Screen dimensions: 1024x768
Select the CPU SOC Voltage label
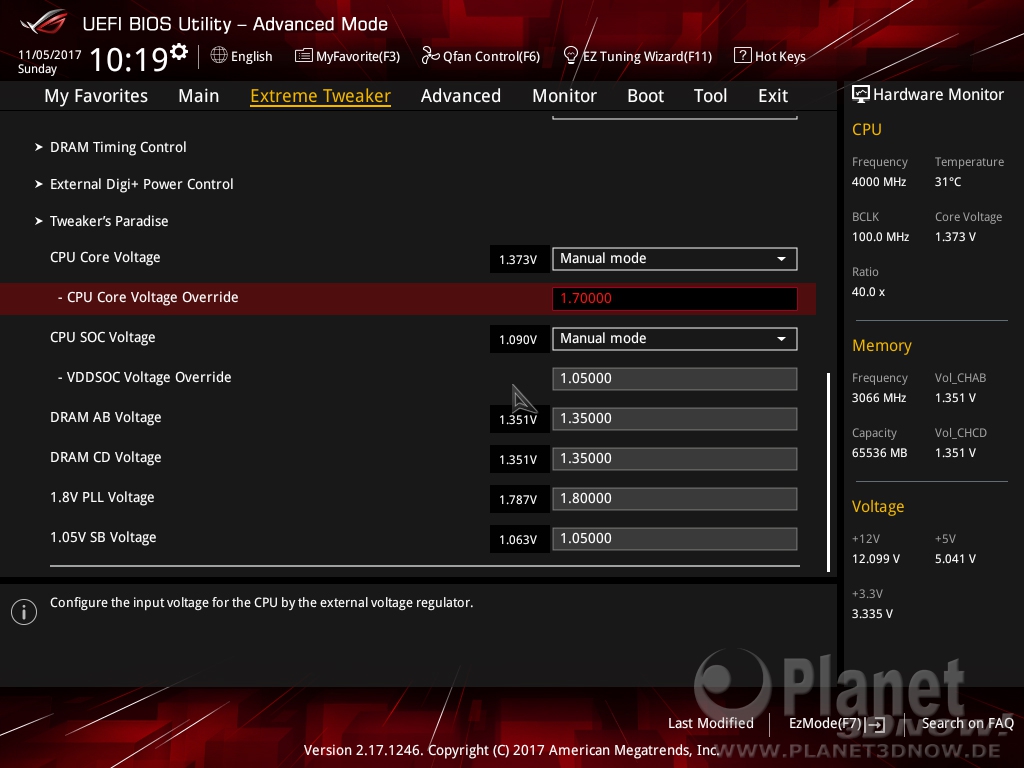pyautogui.click(x=103, y=337)
